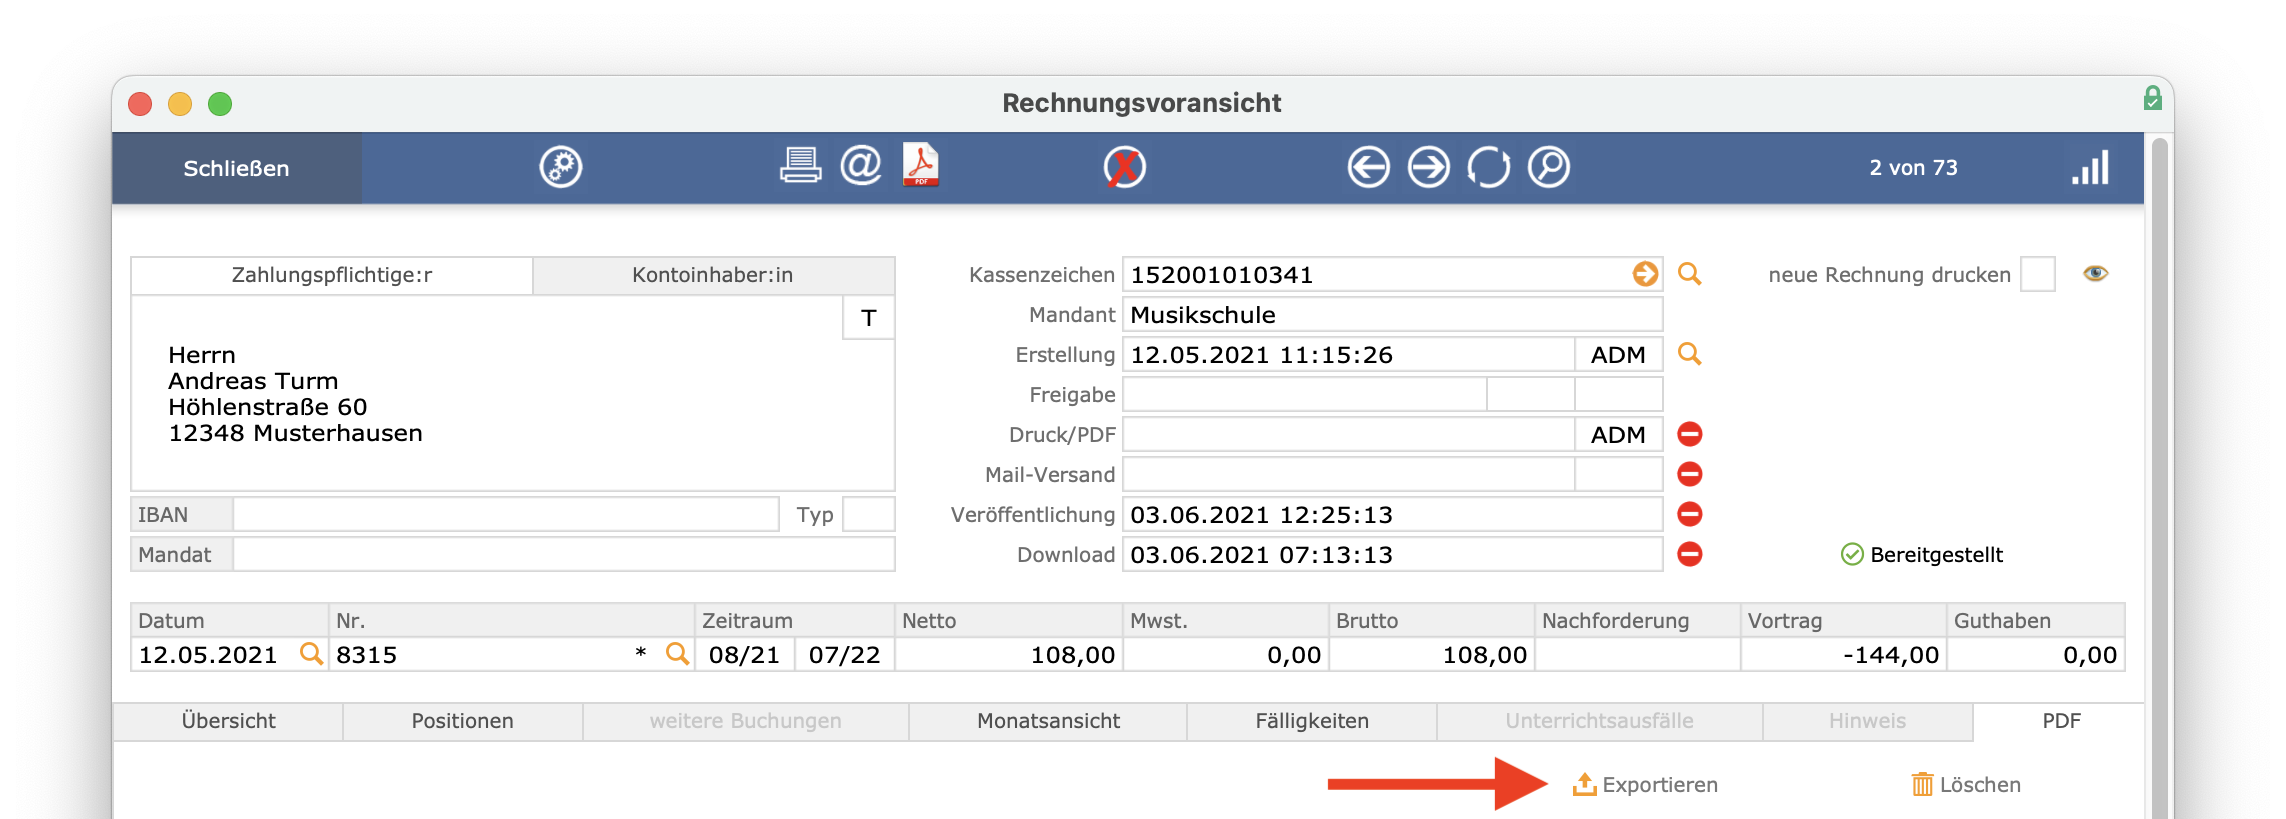Image resolution: width=2286 pixels, height=819 pixels.
Task: Remove Veröffentlichung date with red minus
Action: (x=1690, y=514)
